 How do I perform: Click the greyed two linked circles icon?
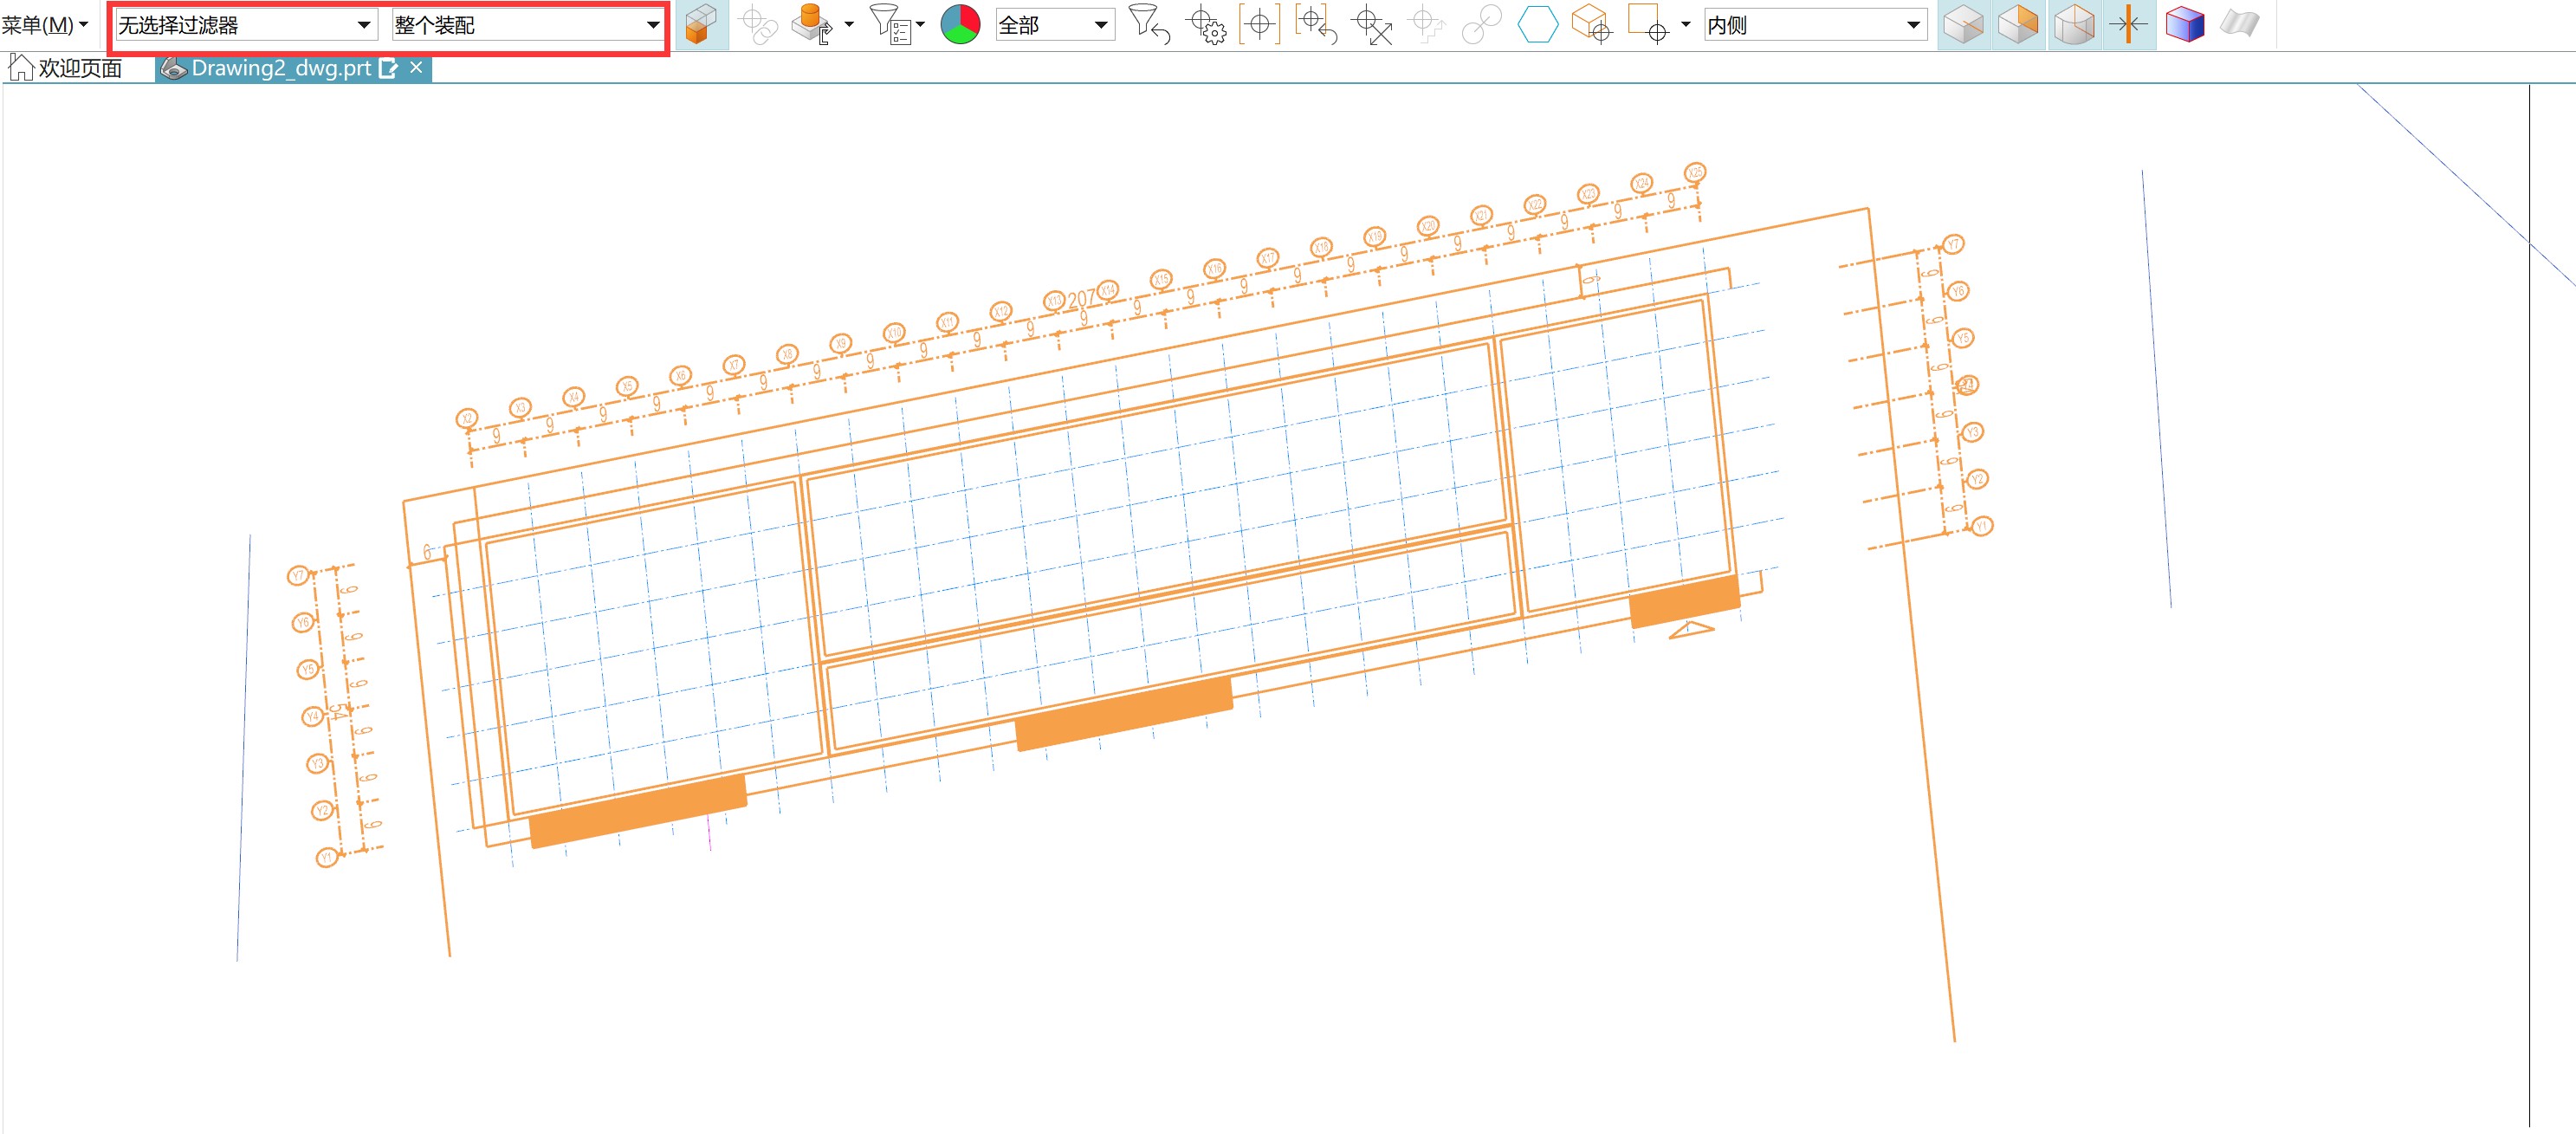tap(1481, 25)
